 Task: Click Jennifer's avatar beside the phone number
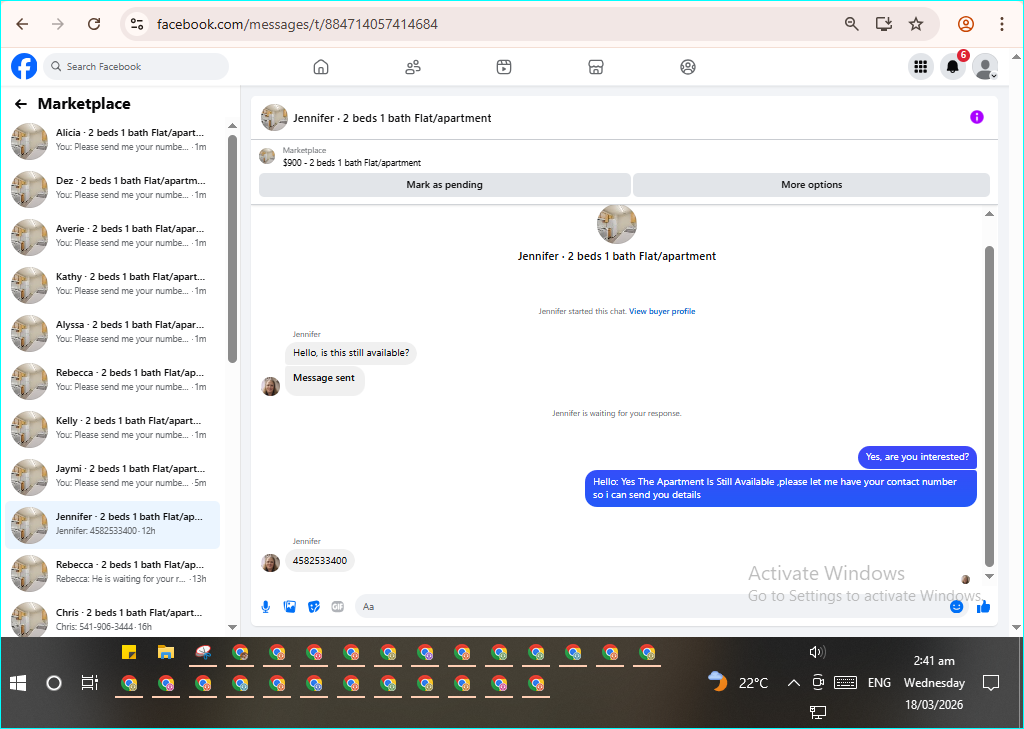(x=270, y=562)
